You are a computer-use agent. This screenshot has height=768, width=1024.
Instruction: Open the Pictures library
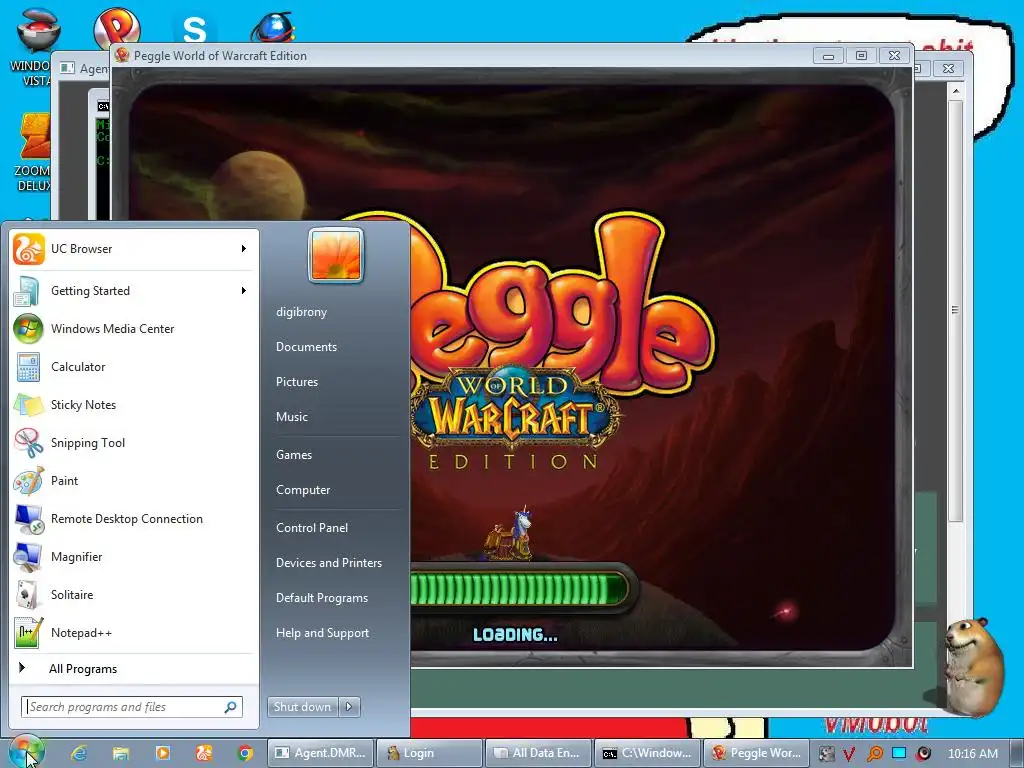[296, 382]
